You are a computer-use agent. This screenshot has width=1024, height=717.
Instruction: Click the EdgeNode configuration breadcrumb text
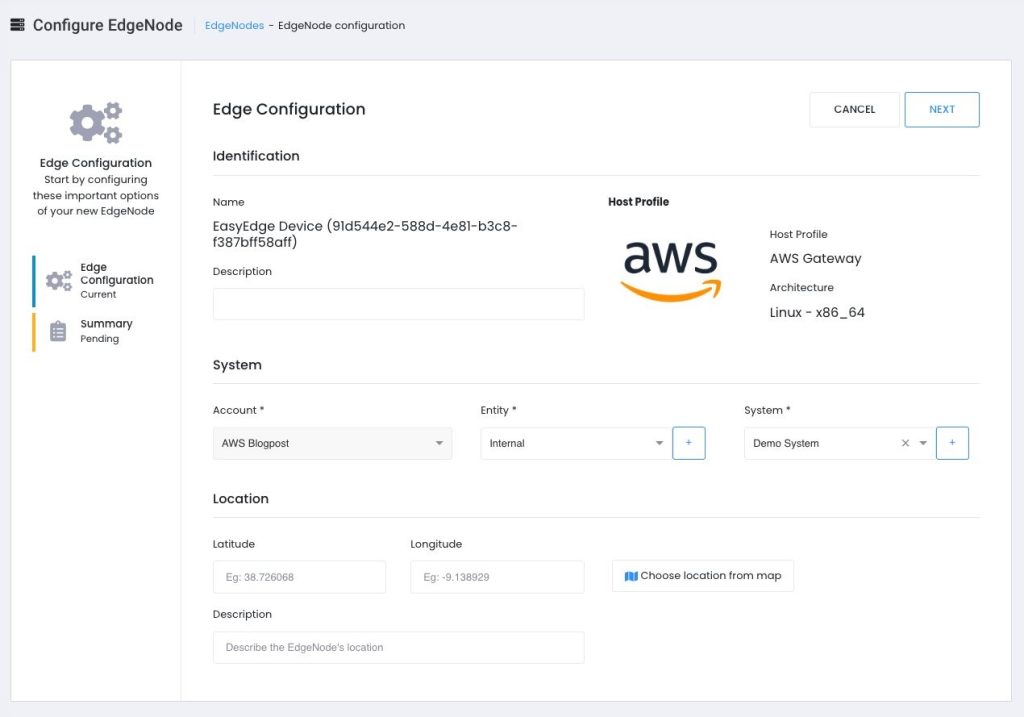[342, 25]
